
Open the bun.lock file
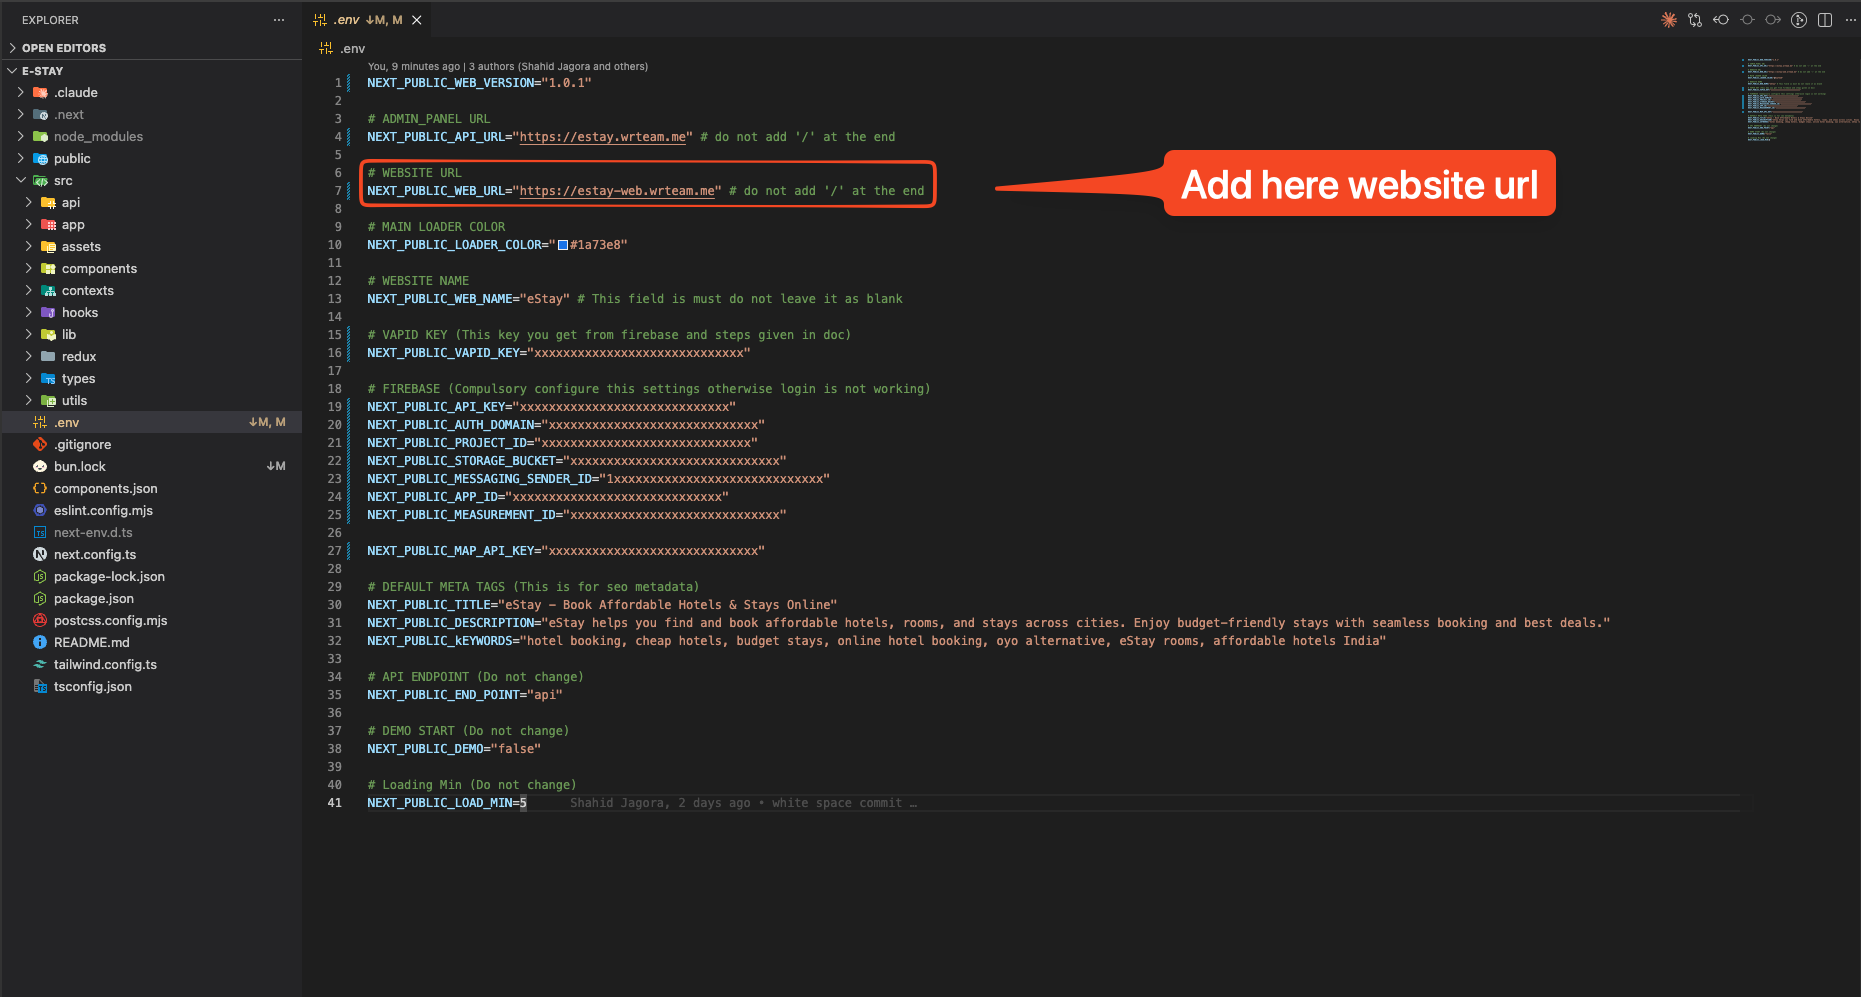point(80,467)
